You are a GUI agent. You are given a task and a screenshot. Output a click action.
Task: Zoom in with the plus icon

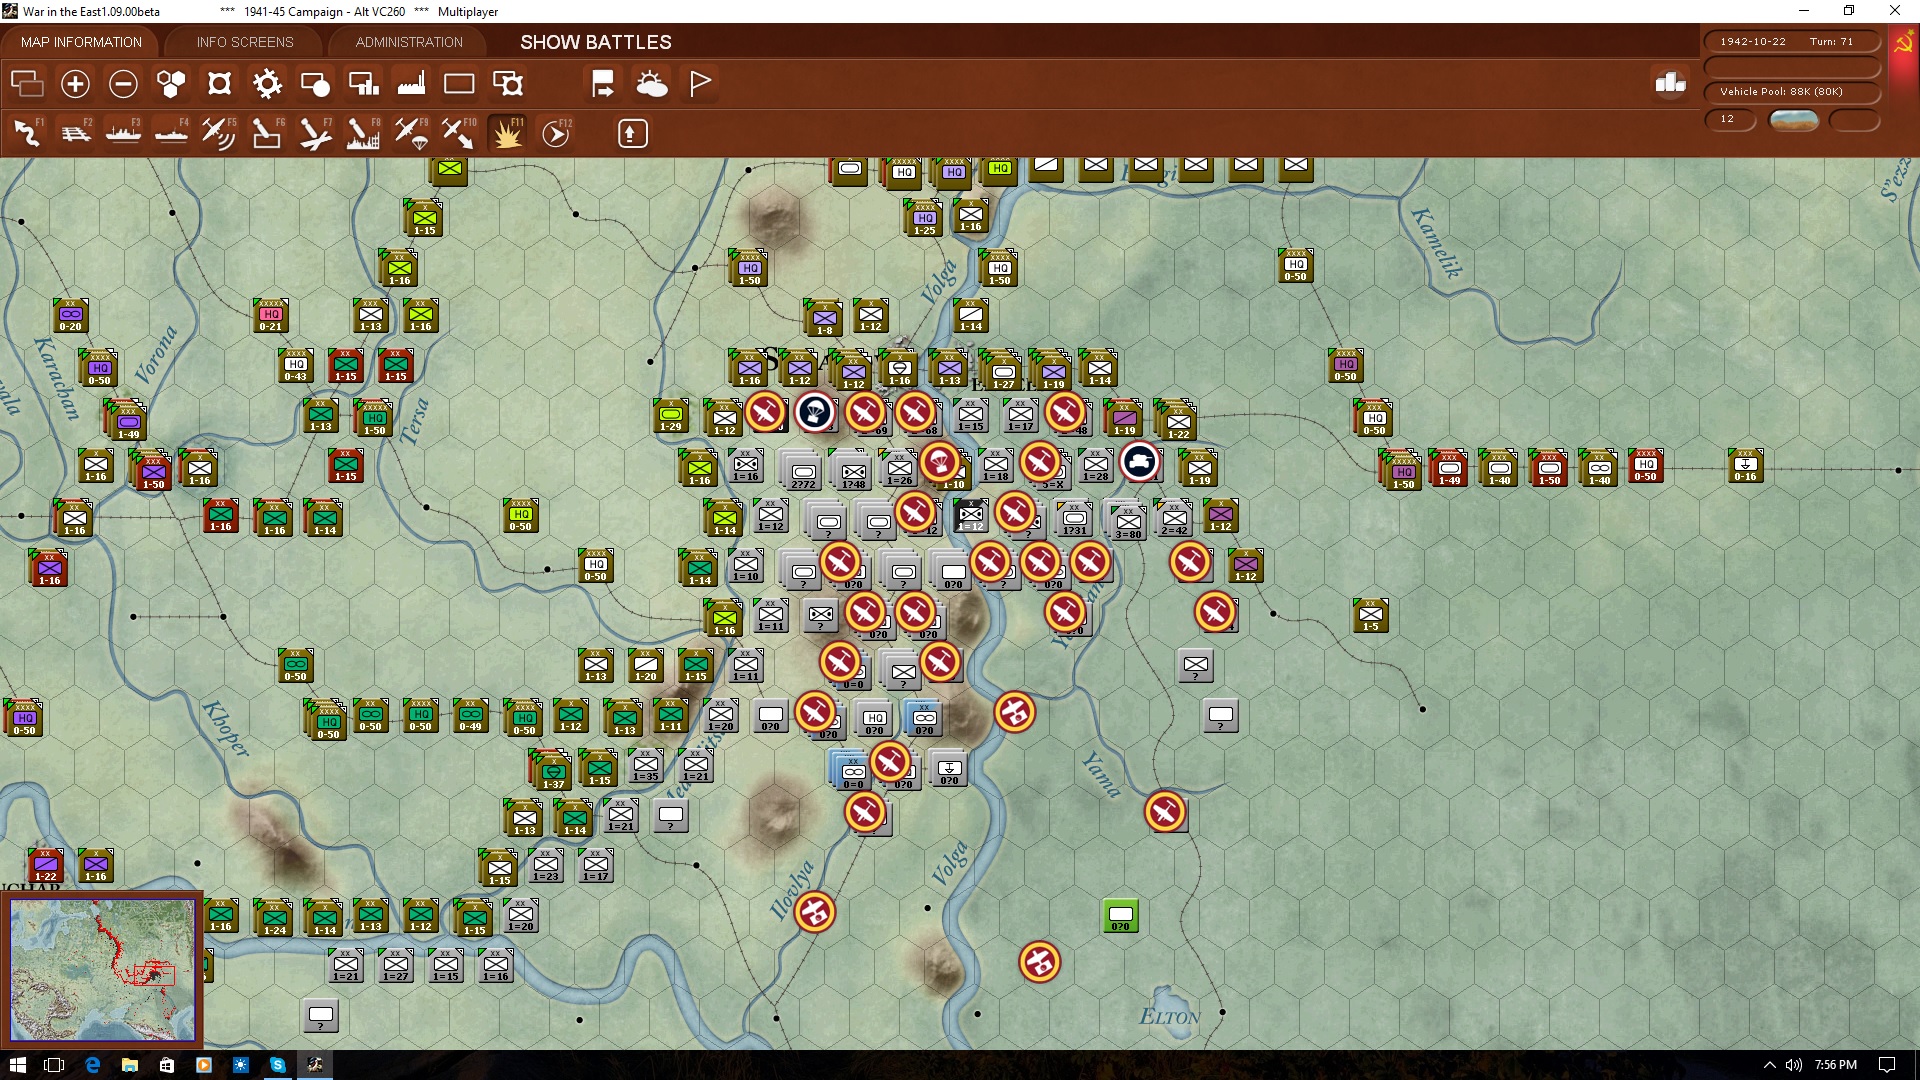click(x=75, y=84)
